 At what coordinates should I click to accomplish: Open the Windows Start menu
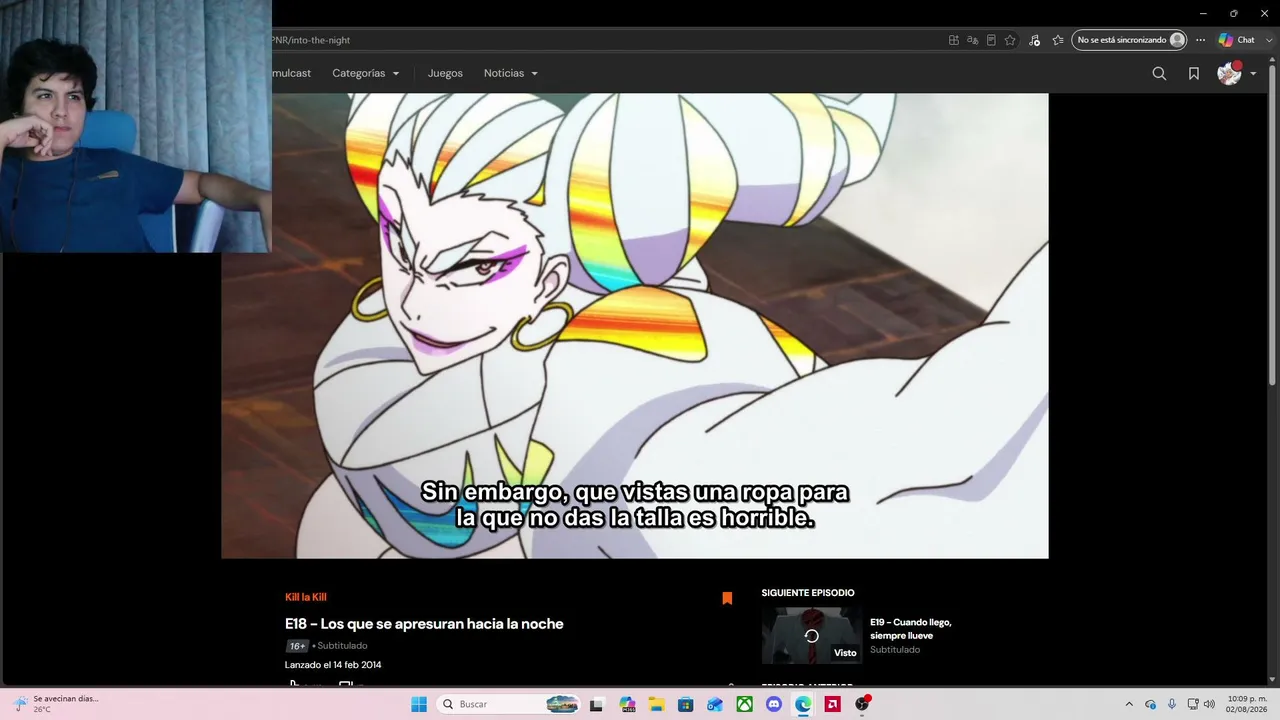pyautogui.click(x=419, y=704)
